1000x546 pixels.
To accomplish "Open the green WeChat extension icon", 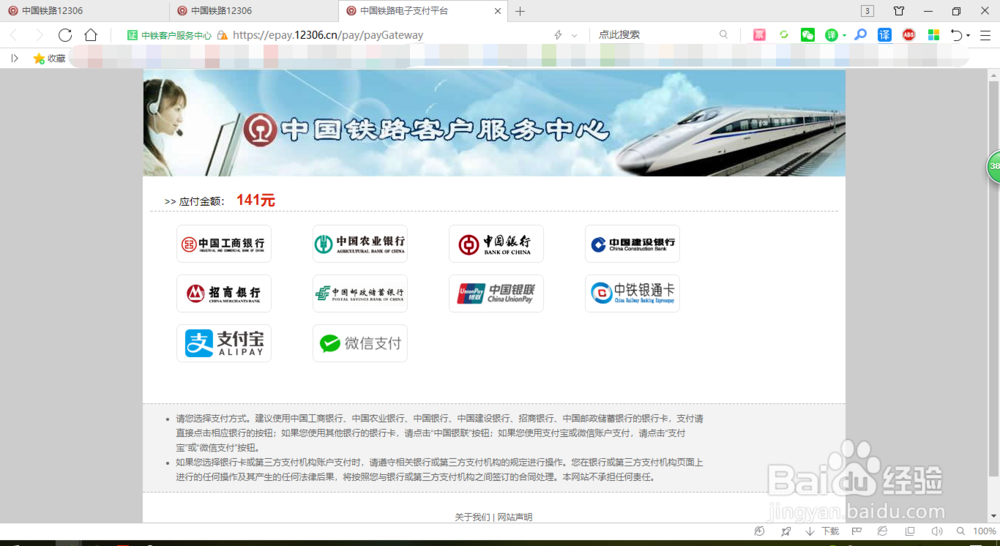I will coord(807,35).
